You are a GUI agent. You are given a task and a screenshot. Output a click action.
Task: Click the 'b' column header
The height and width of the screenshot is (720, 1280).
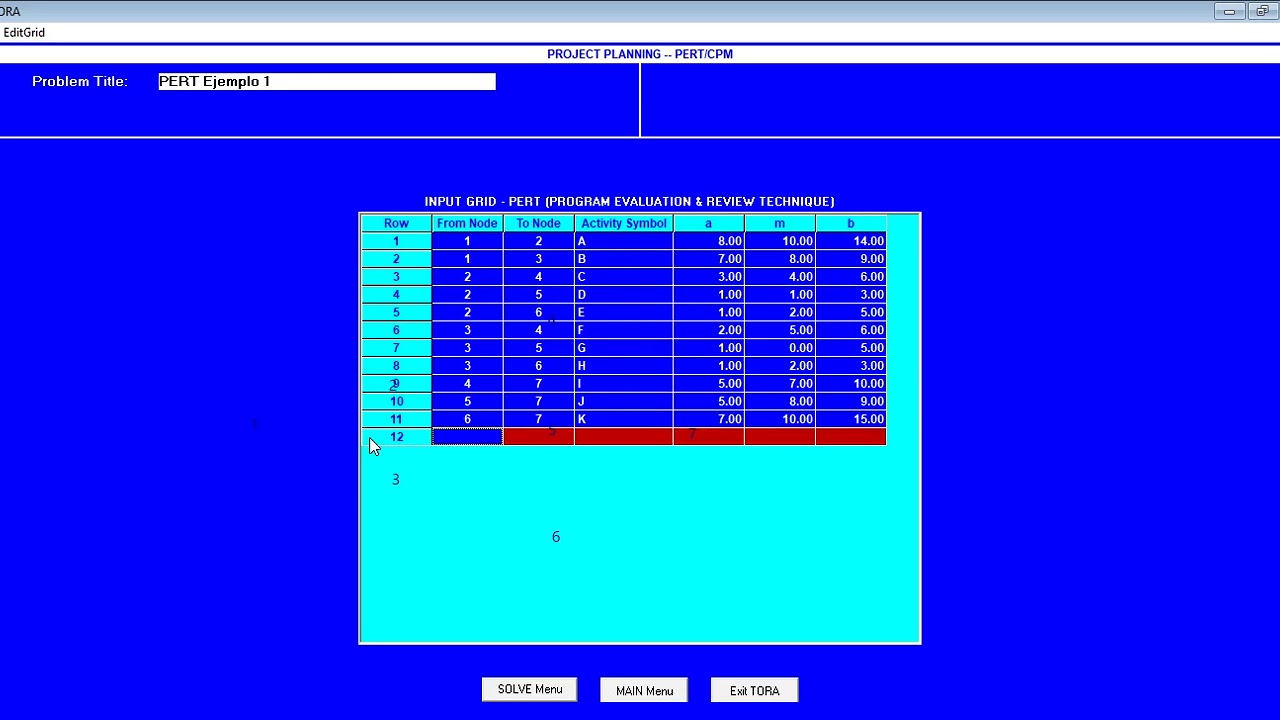[850, 223]
